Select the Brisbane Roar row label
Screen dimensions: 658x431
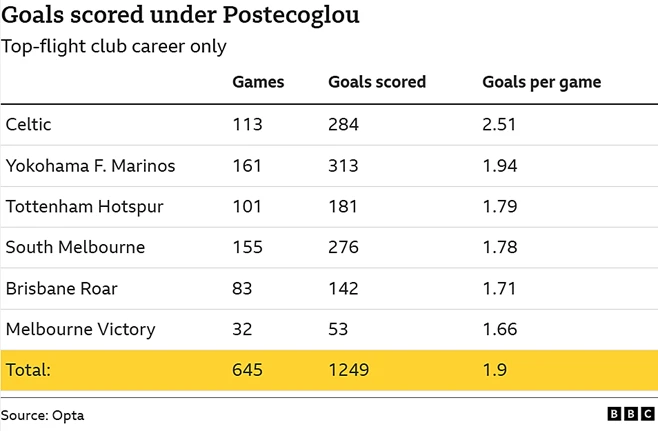click(61, 288)
